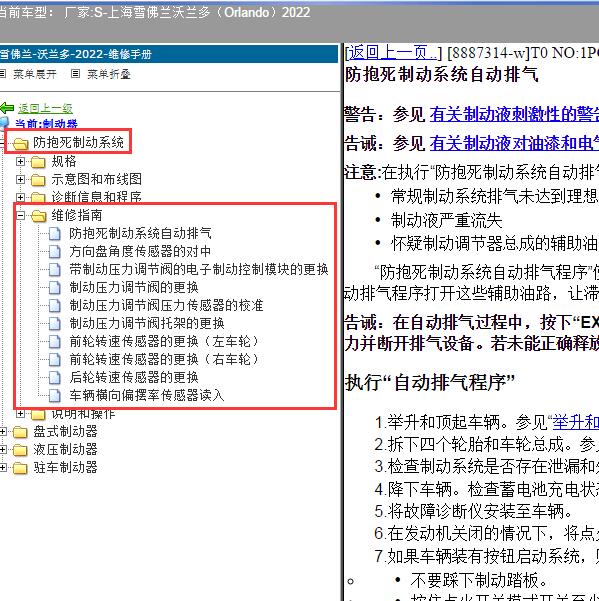Open the 有关制动液刺激性的警告 link
This screenshot has height=601, width=599.
[514, 114]
